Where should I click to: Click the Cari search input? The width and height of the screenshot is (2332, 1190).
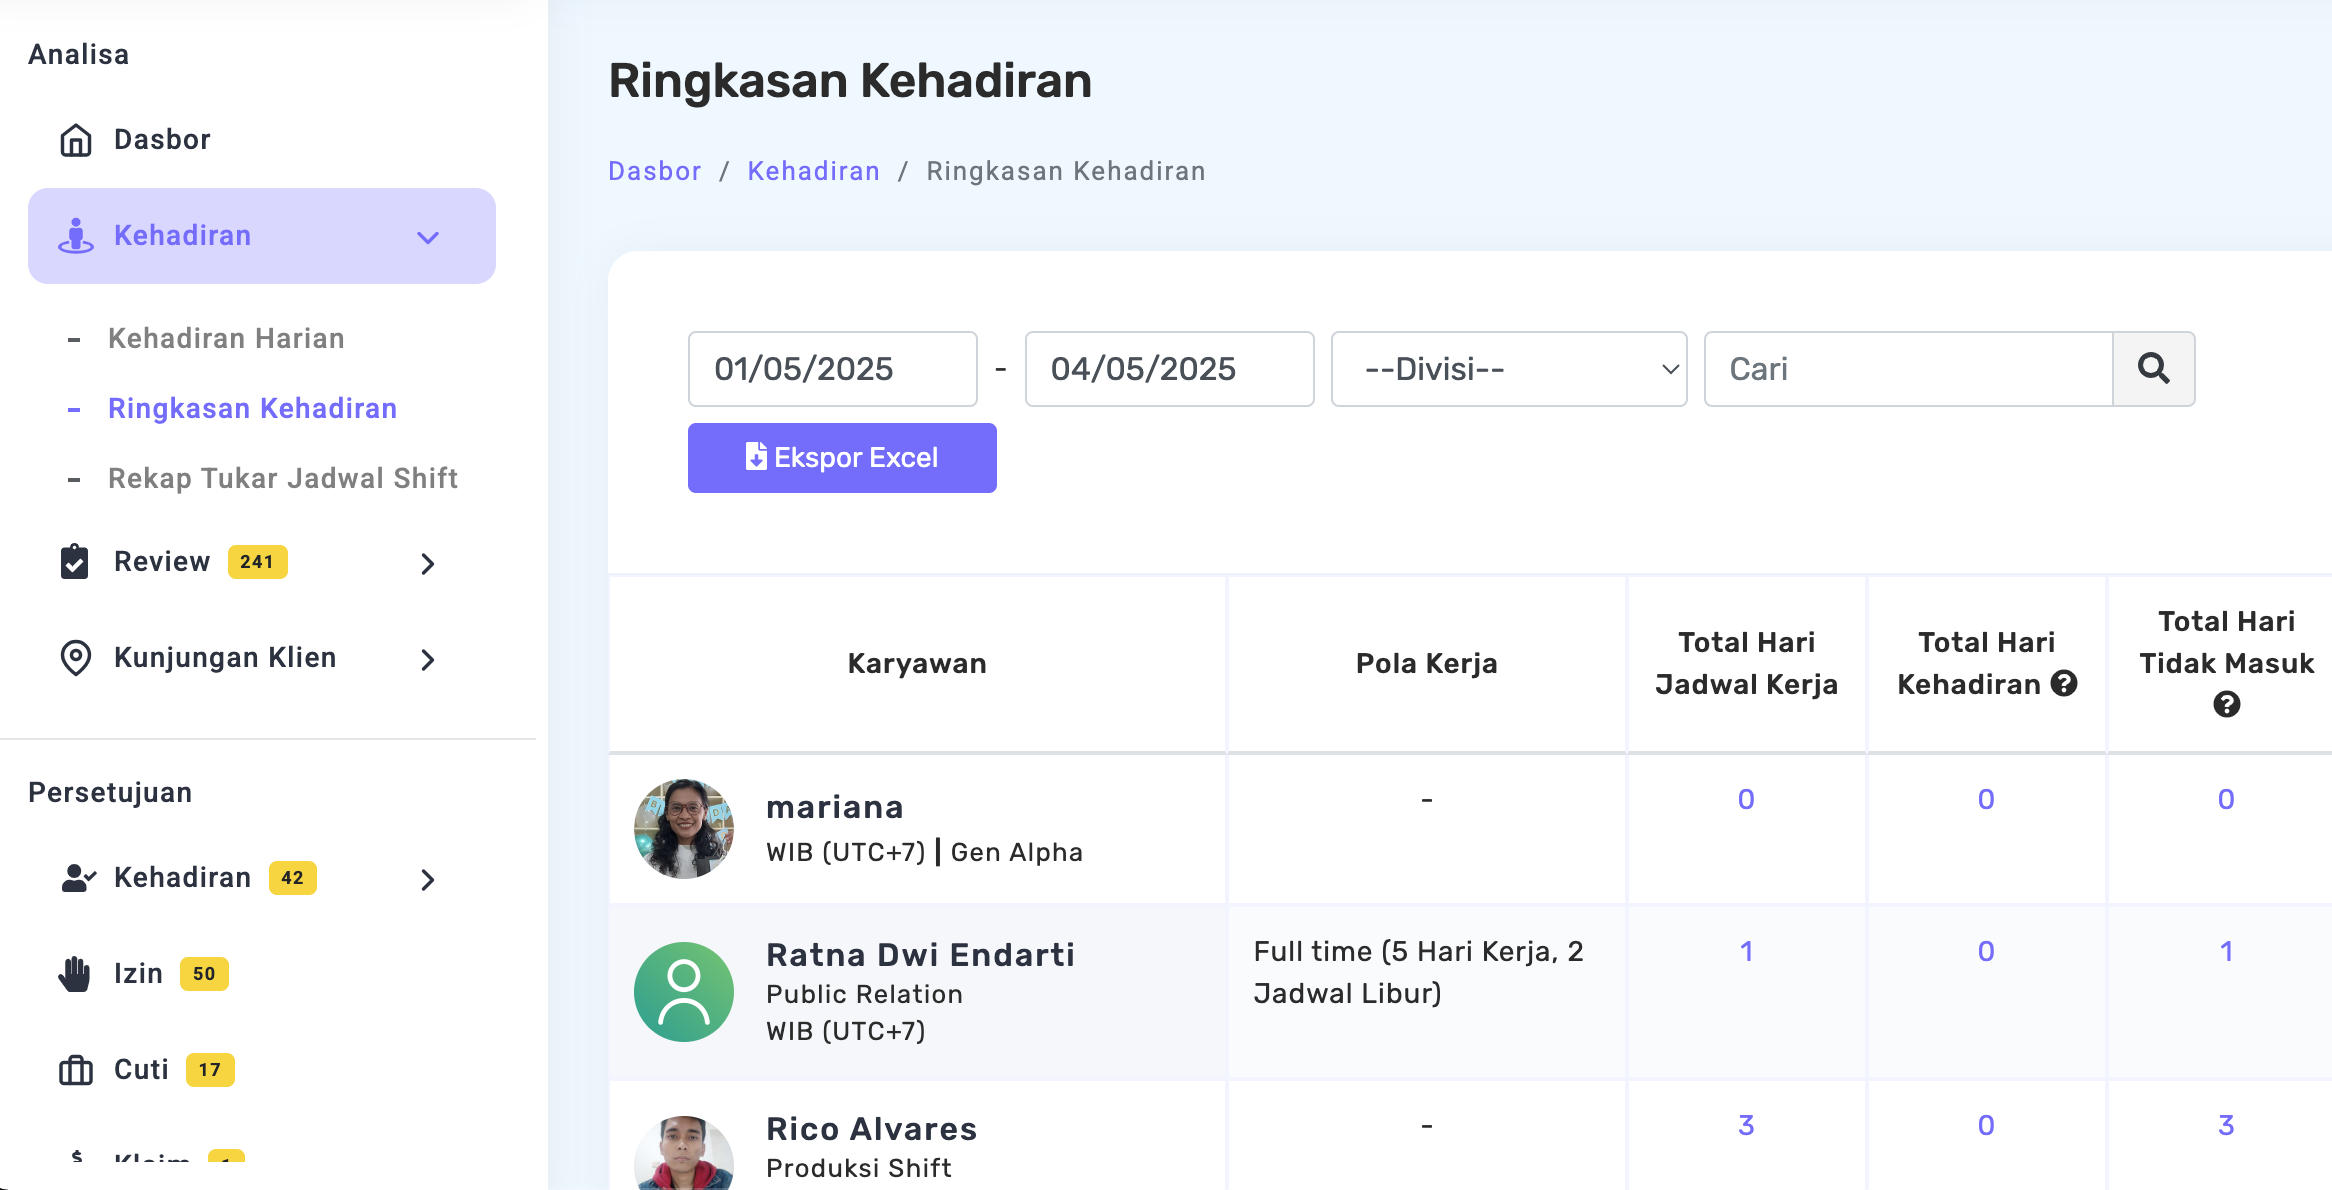click(1909, 369)
